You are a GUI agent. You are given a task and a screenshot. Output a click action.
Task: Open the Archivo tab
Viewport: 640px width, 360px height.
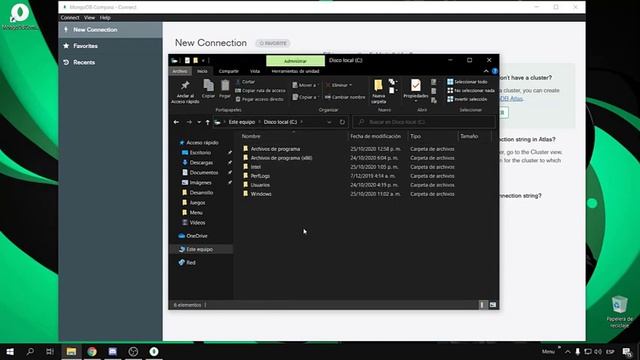180,71
